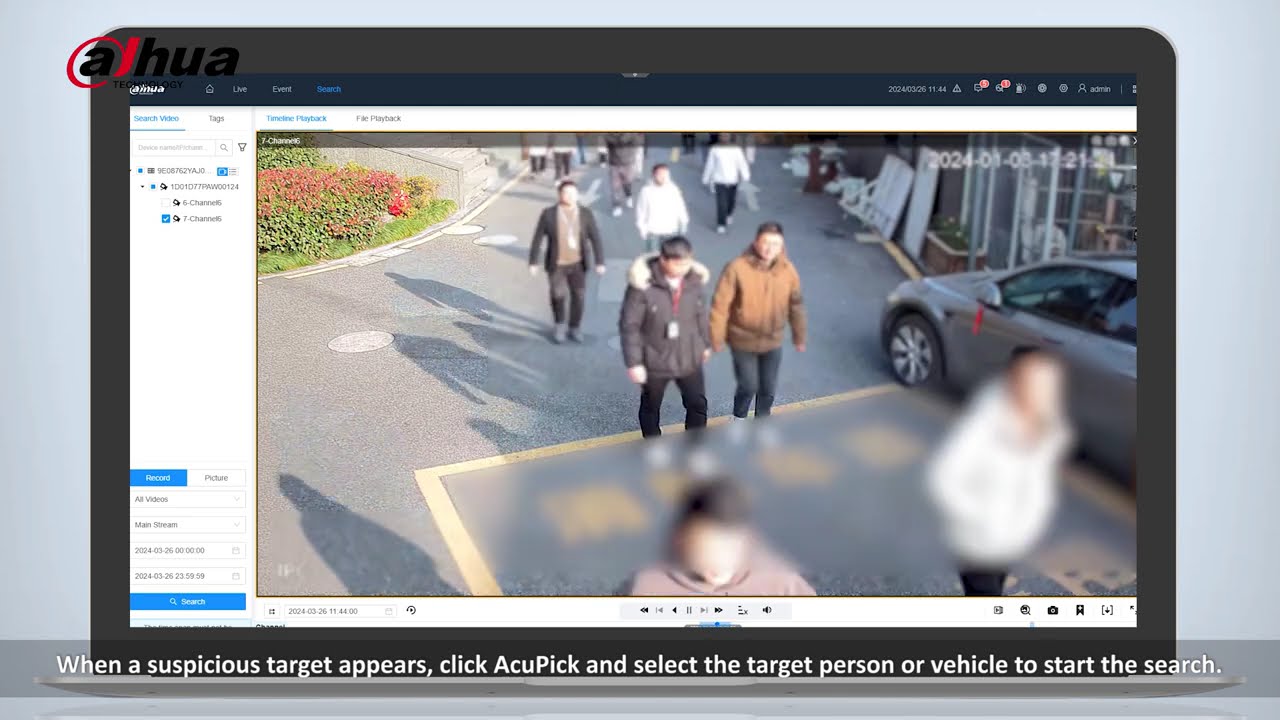
Task: Click the end time 2024-03-26 23:59:59 field
Action: pos(188,576)
